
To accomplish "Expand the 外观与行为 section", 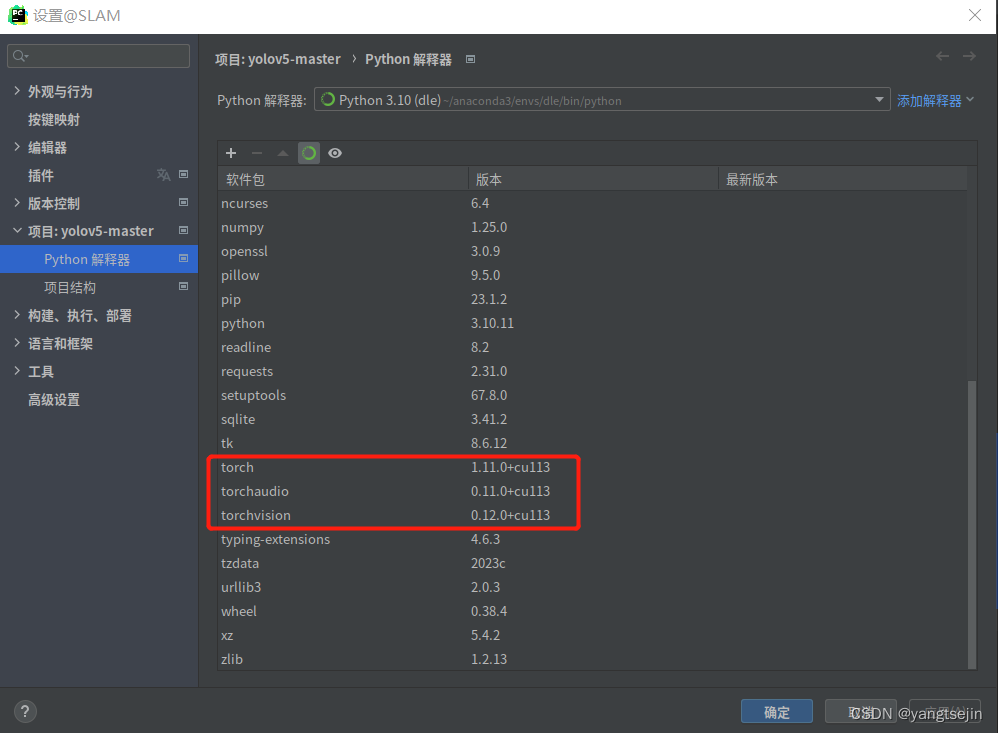I will 17,91.
